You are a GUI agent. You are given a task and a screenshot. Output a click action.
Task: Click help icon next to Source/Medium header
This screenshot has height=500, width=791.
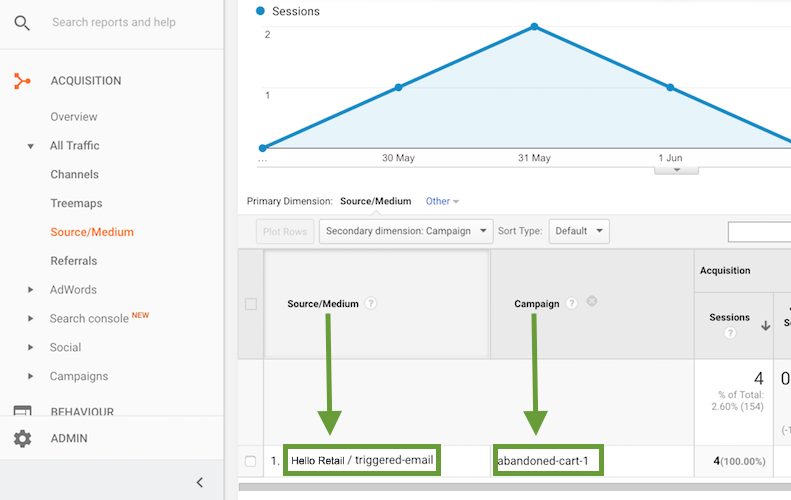point(371,303)
